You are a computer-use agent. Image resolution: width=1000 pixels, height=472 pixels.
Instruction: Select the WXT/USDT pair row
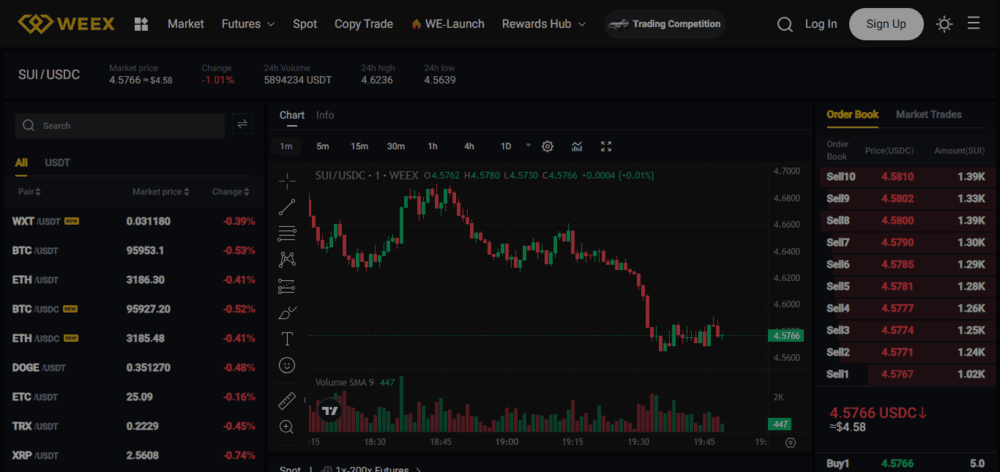pos(133,221)
